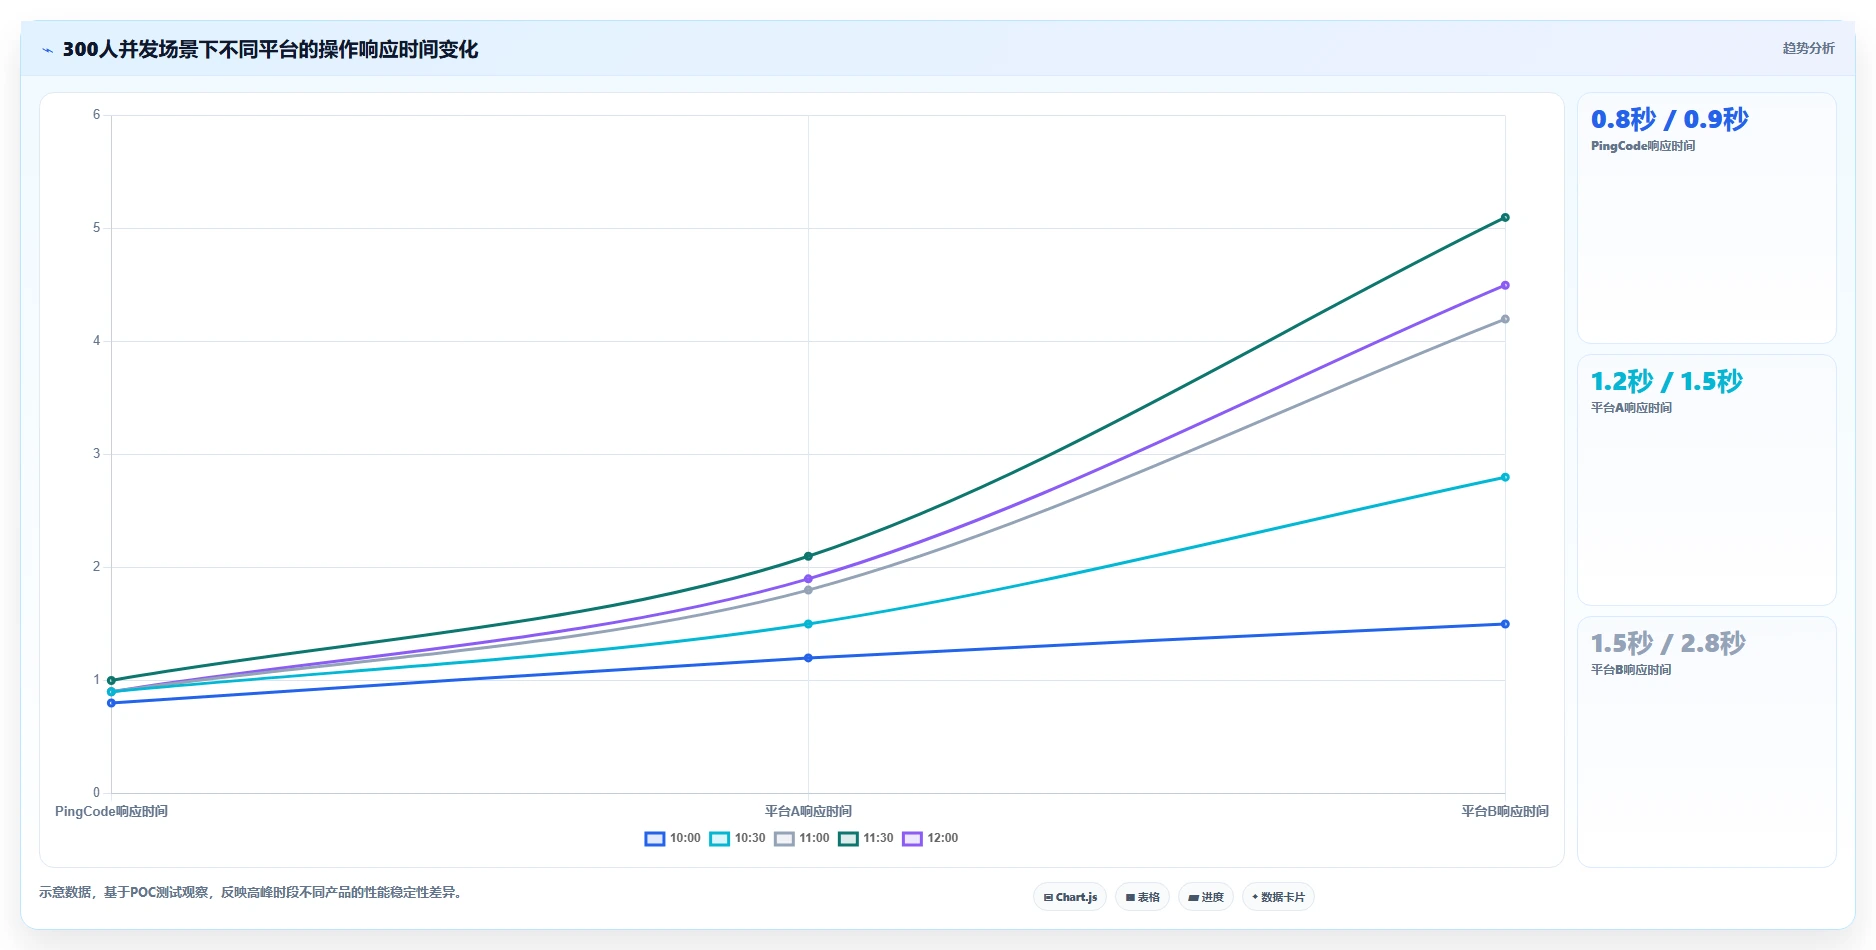Click the PingCode响应时间 axis label
The image size is (1876, 950).
(111, 811)
